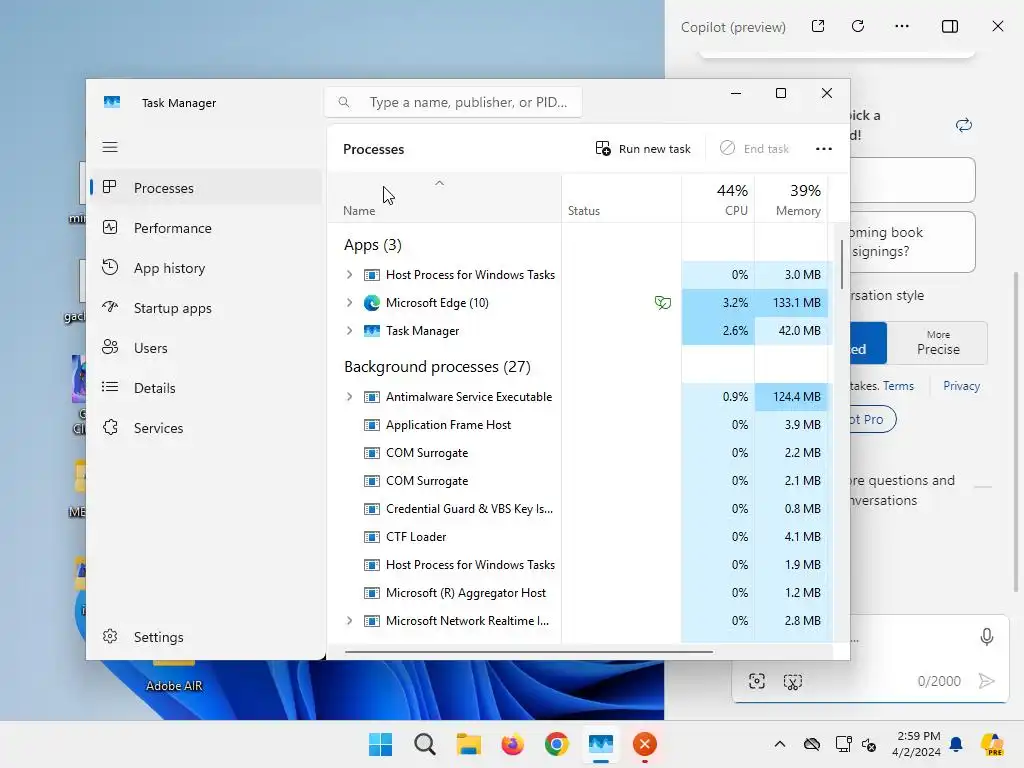Open the App history page
The width and height of the screenshot is (1024, 768).
tap(206, 268)
